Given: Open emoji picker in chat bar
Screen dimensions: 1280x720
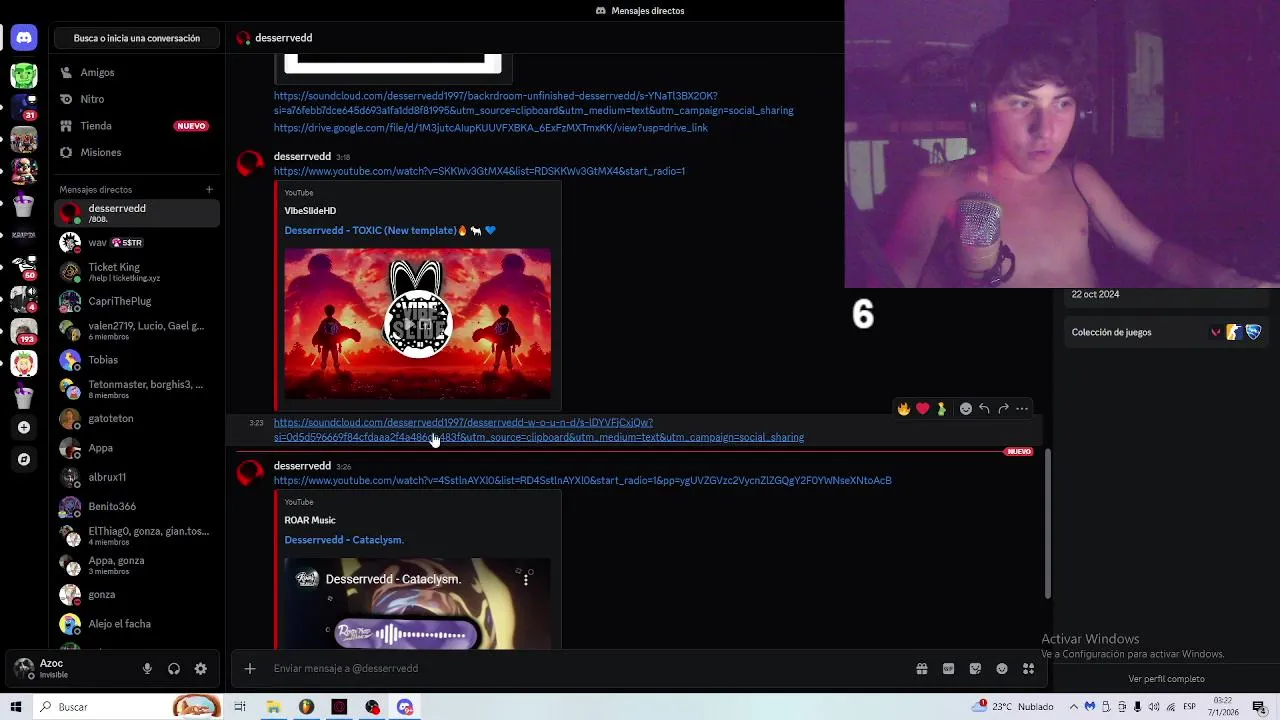Looking at the screenshot, I should click(1002, 669).
